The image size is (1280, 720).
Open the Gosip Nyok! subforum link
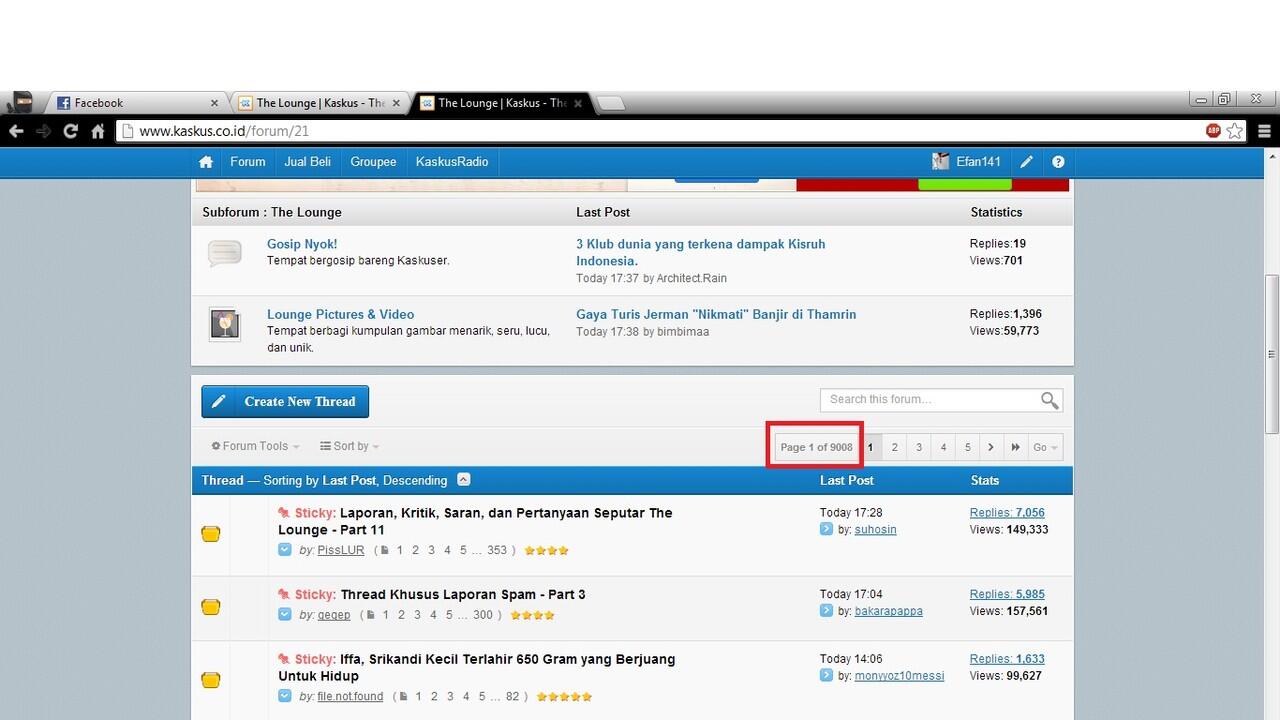pos(302,244)
